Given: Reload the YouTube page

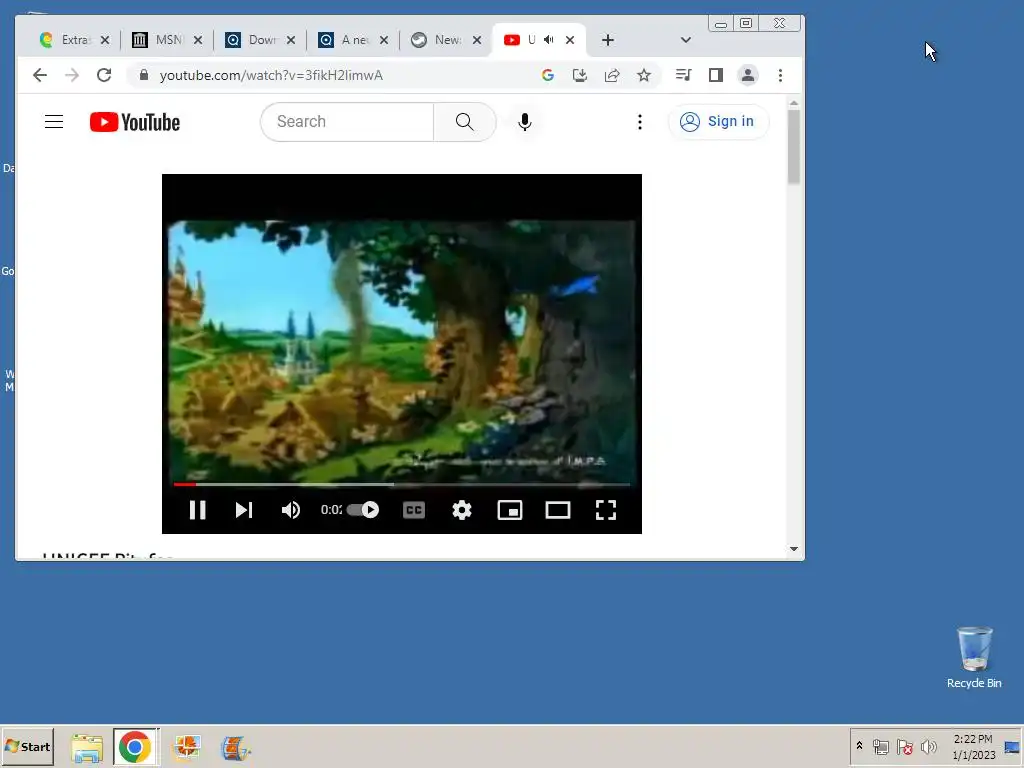Looking at the screenshot, I should [x=104, y=75].
